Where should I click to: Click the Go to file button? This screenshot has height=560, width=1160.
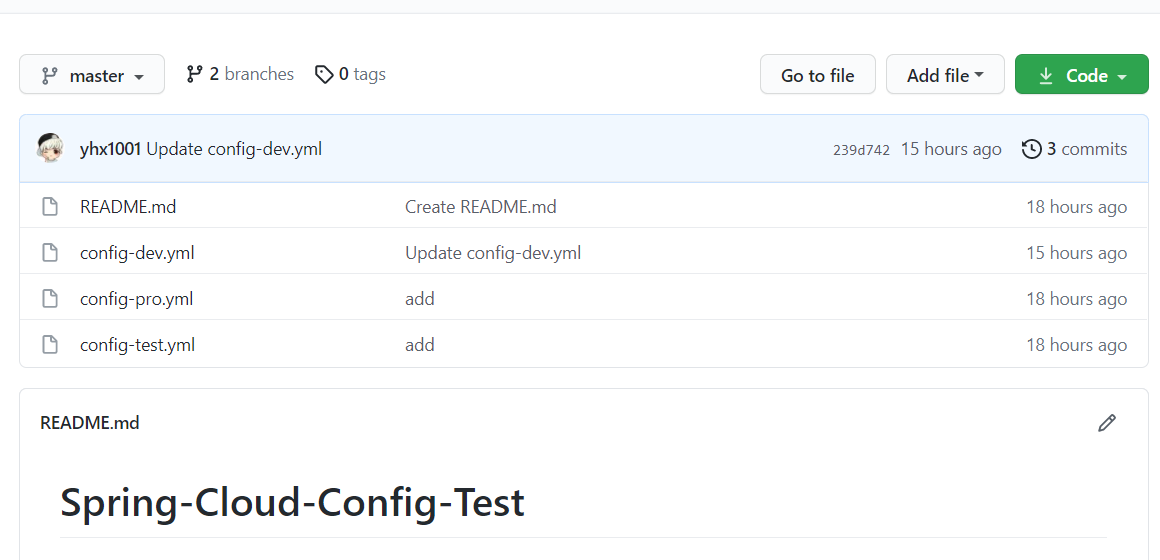coord(817,75)
